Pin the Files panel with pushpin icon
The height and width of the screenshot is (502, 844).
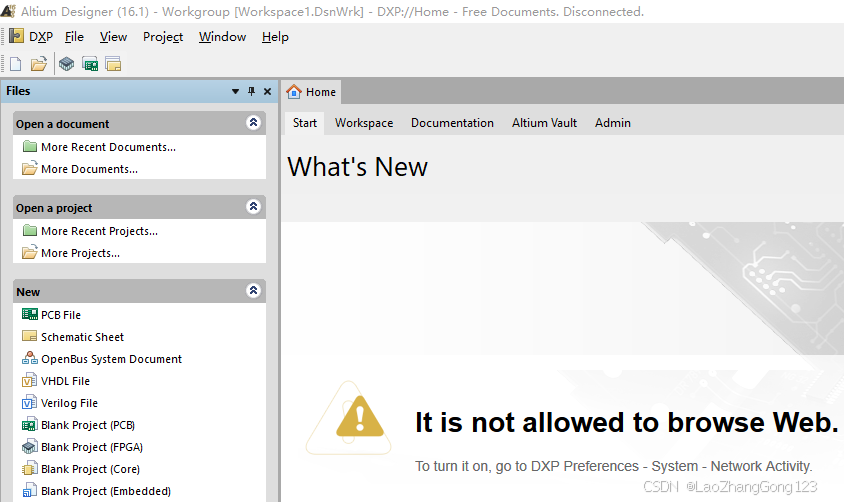251,91
